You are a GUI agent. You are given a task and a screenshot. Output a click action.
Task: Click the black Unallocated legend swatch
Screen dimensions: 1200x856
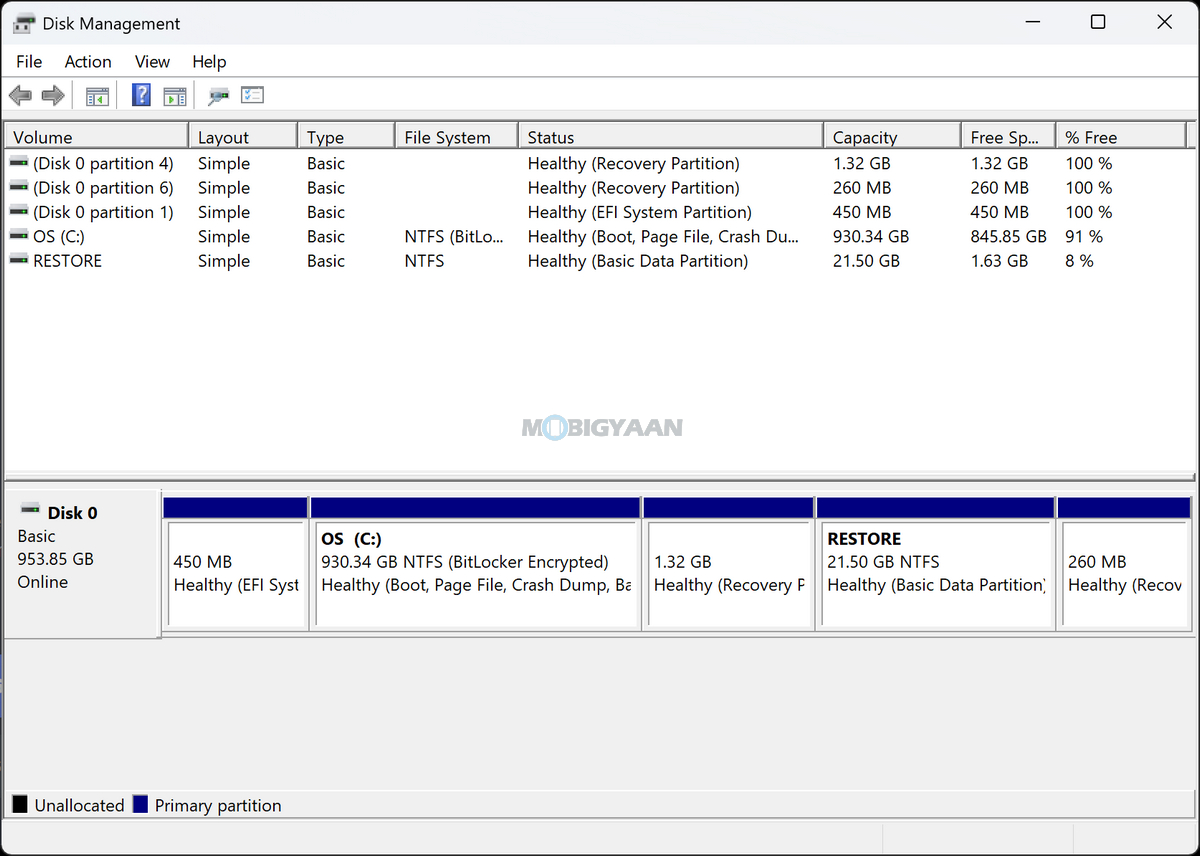(20, 804)
